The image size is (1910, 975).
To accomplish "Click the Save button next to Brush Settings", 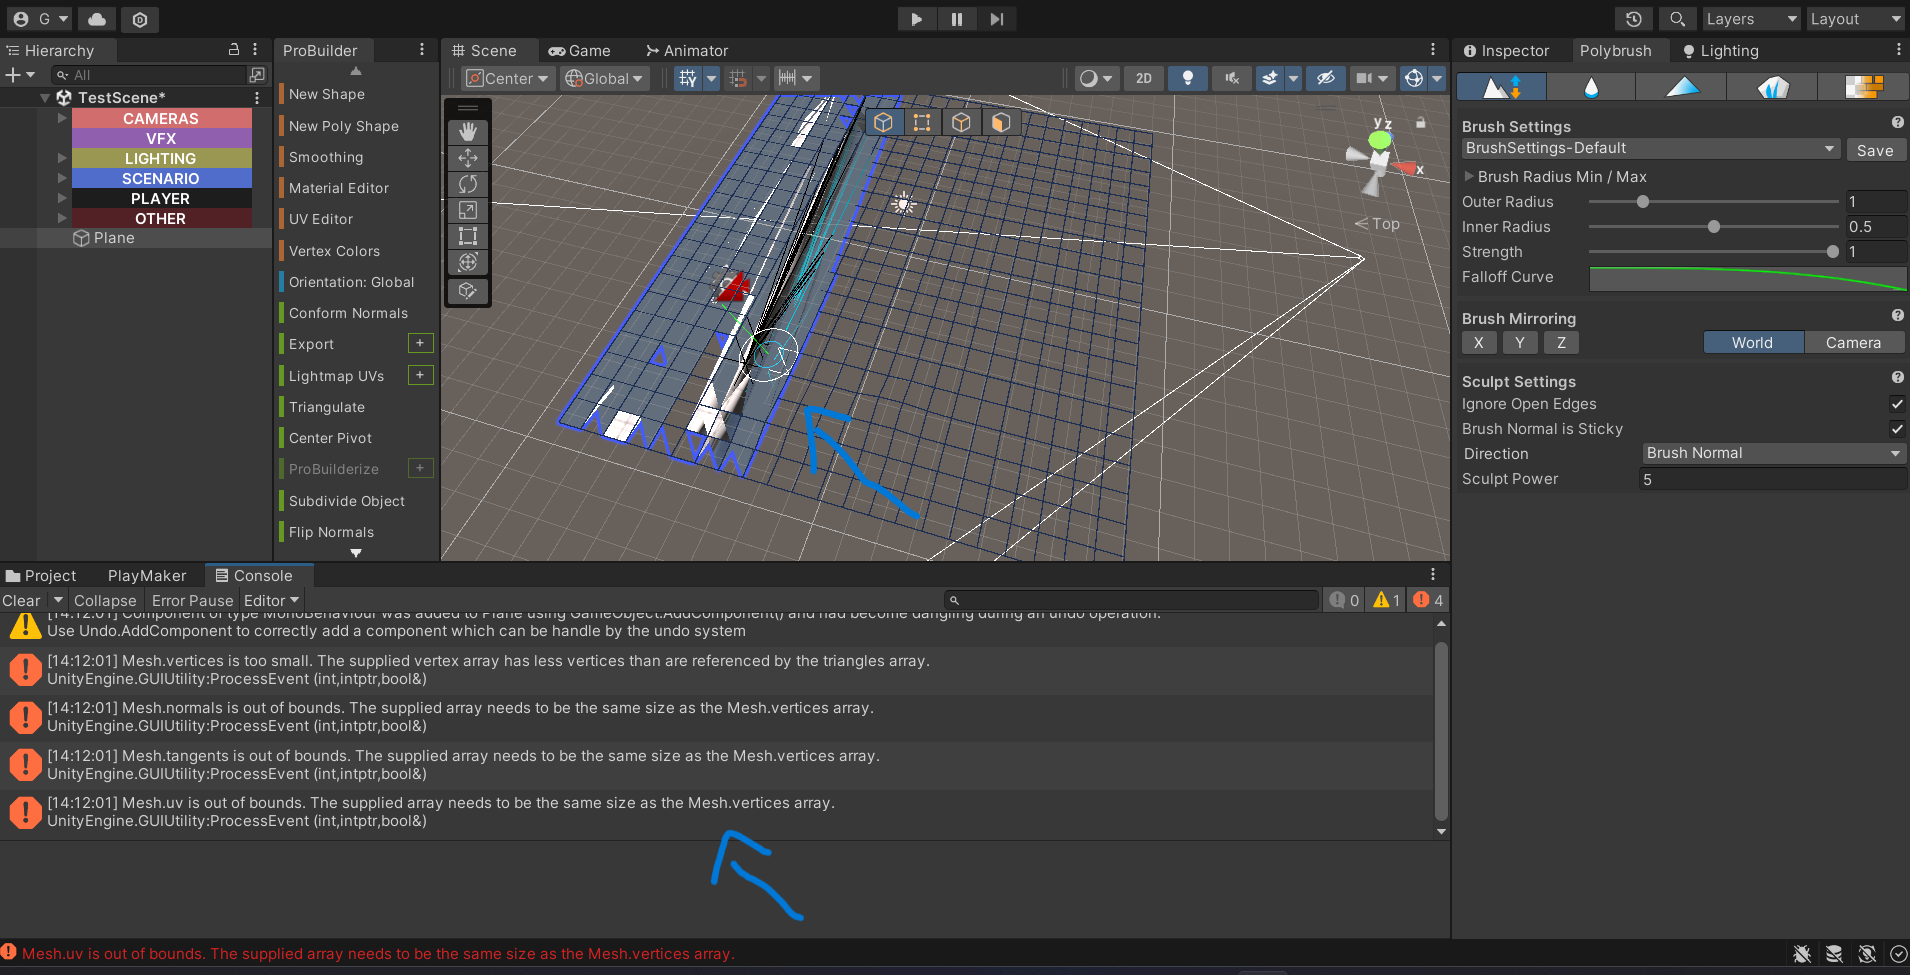I will pos(1875,150).
